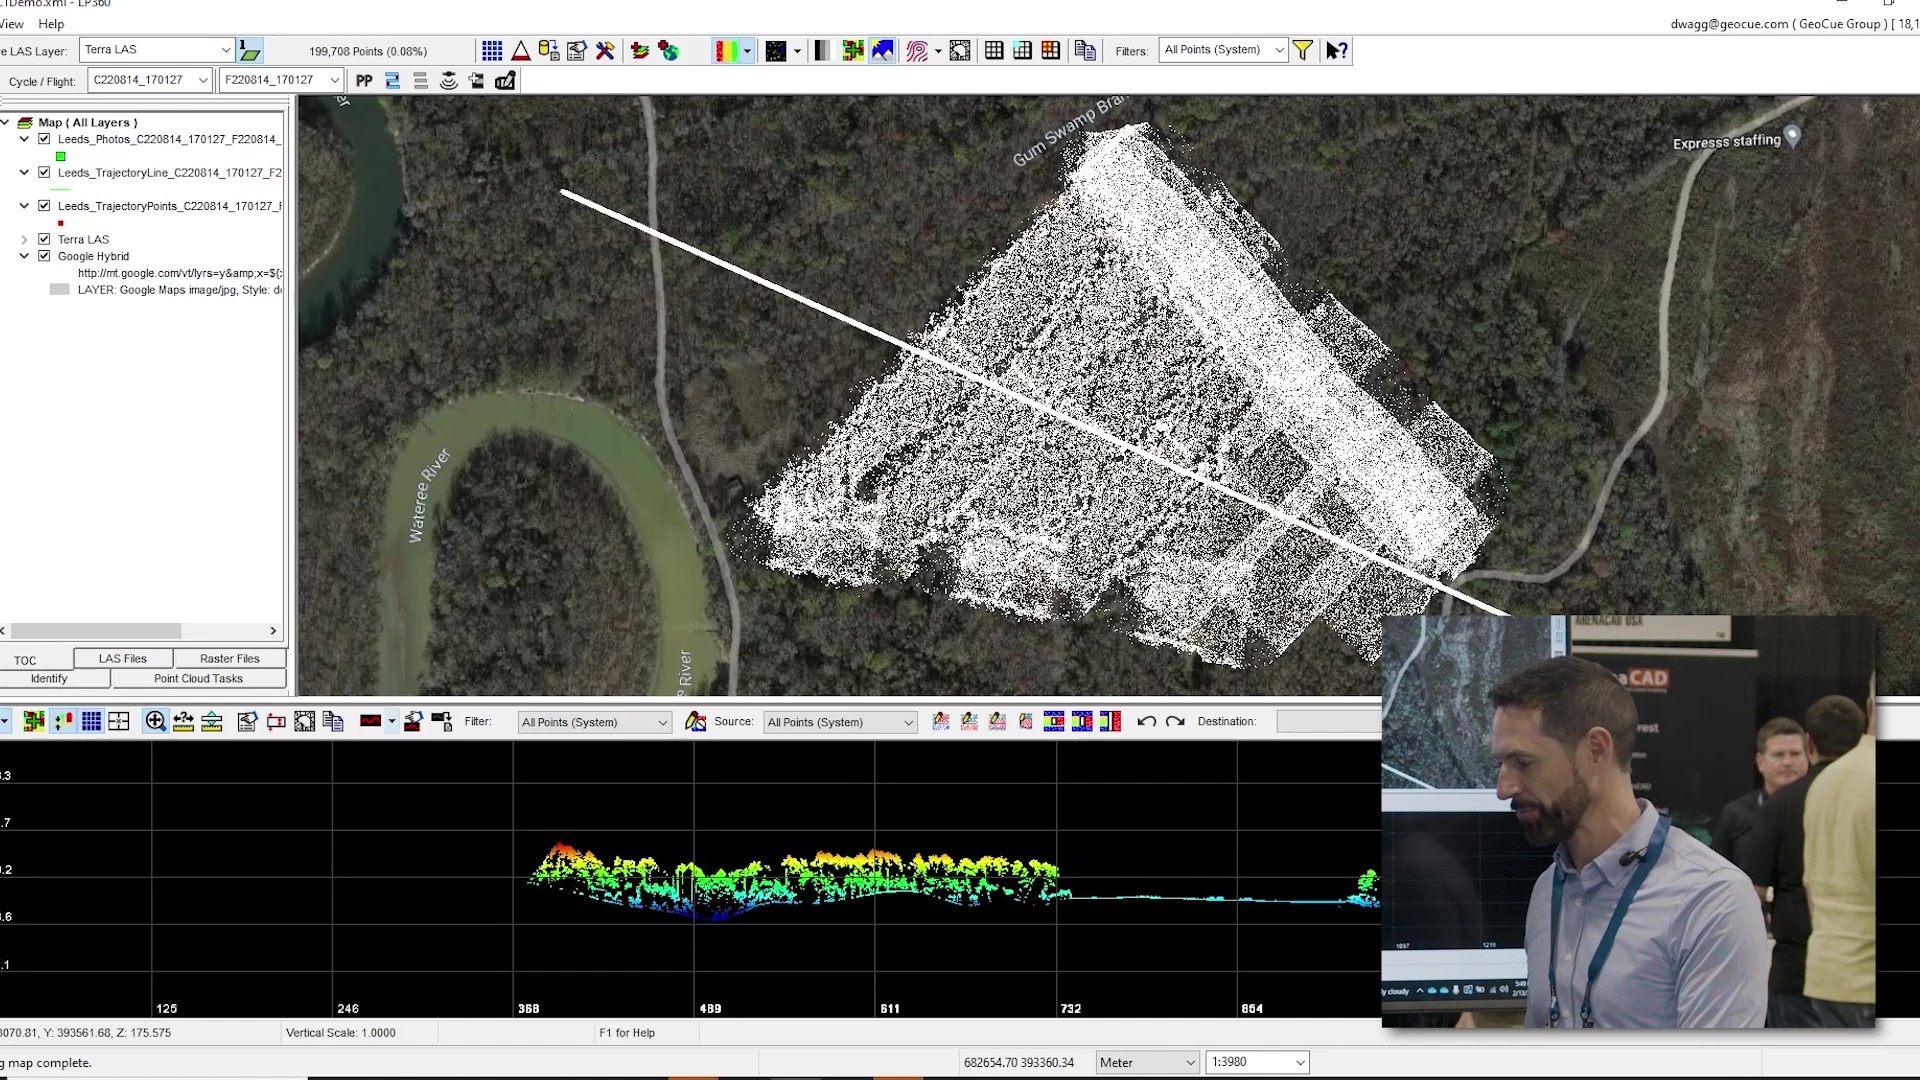Uncheck Leeds_TrajectoryLine layer visibility
This screenshot has height=1080, width=1920.
[44, 172]
